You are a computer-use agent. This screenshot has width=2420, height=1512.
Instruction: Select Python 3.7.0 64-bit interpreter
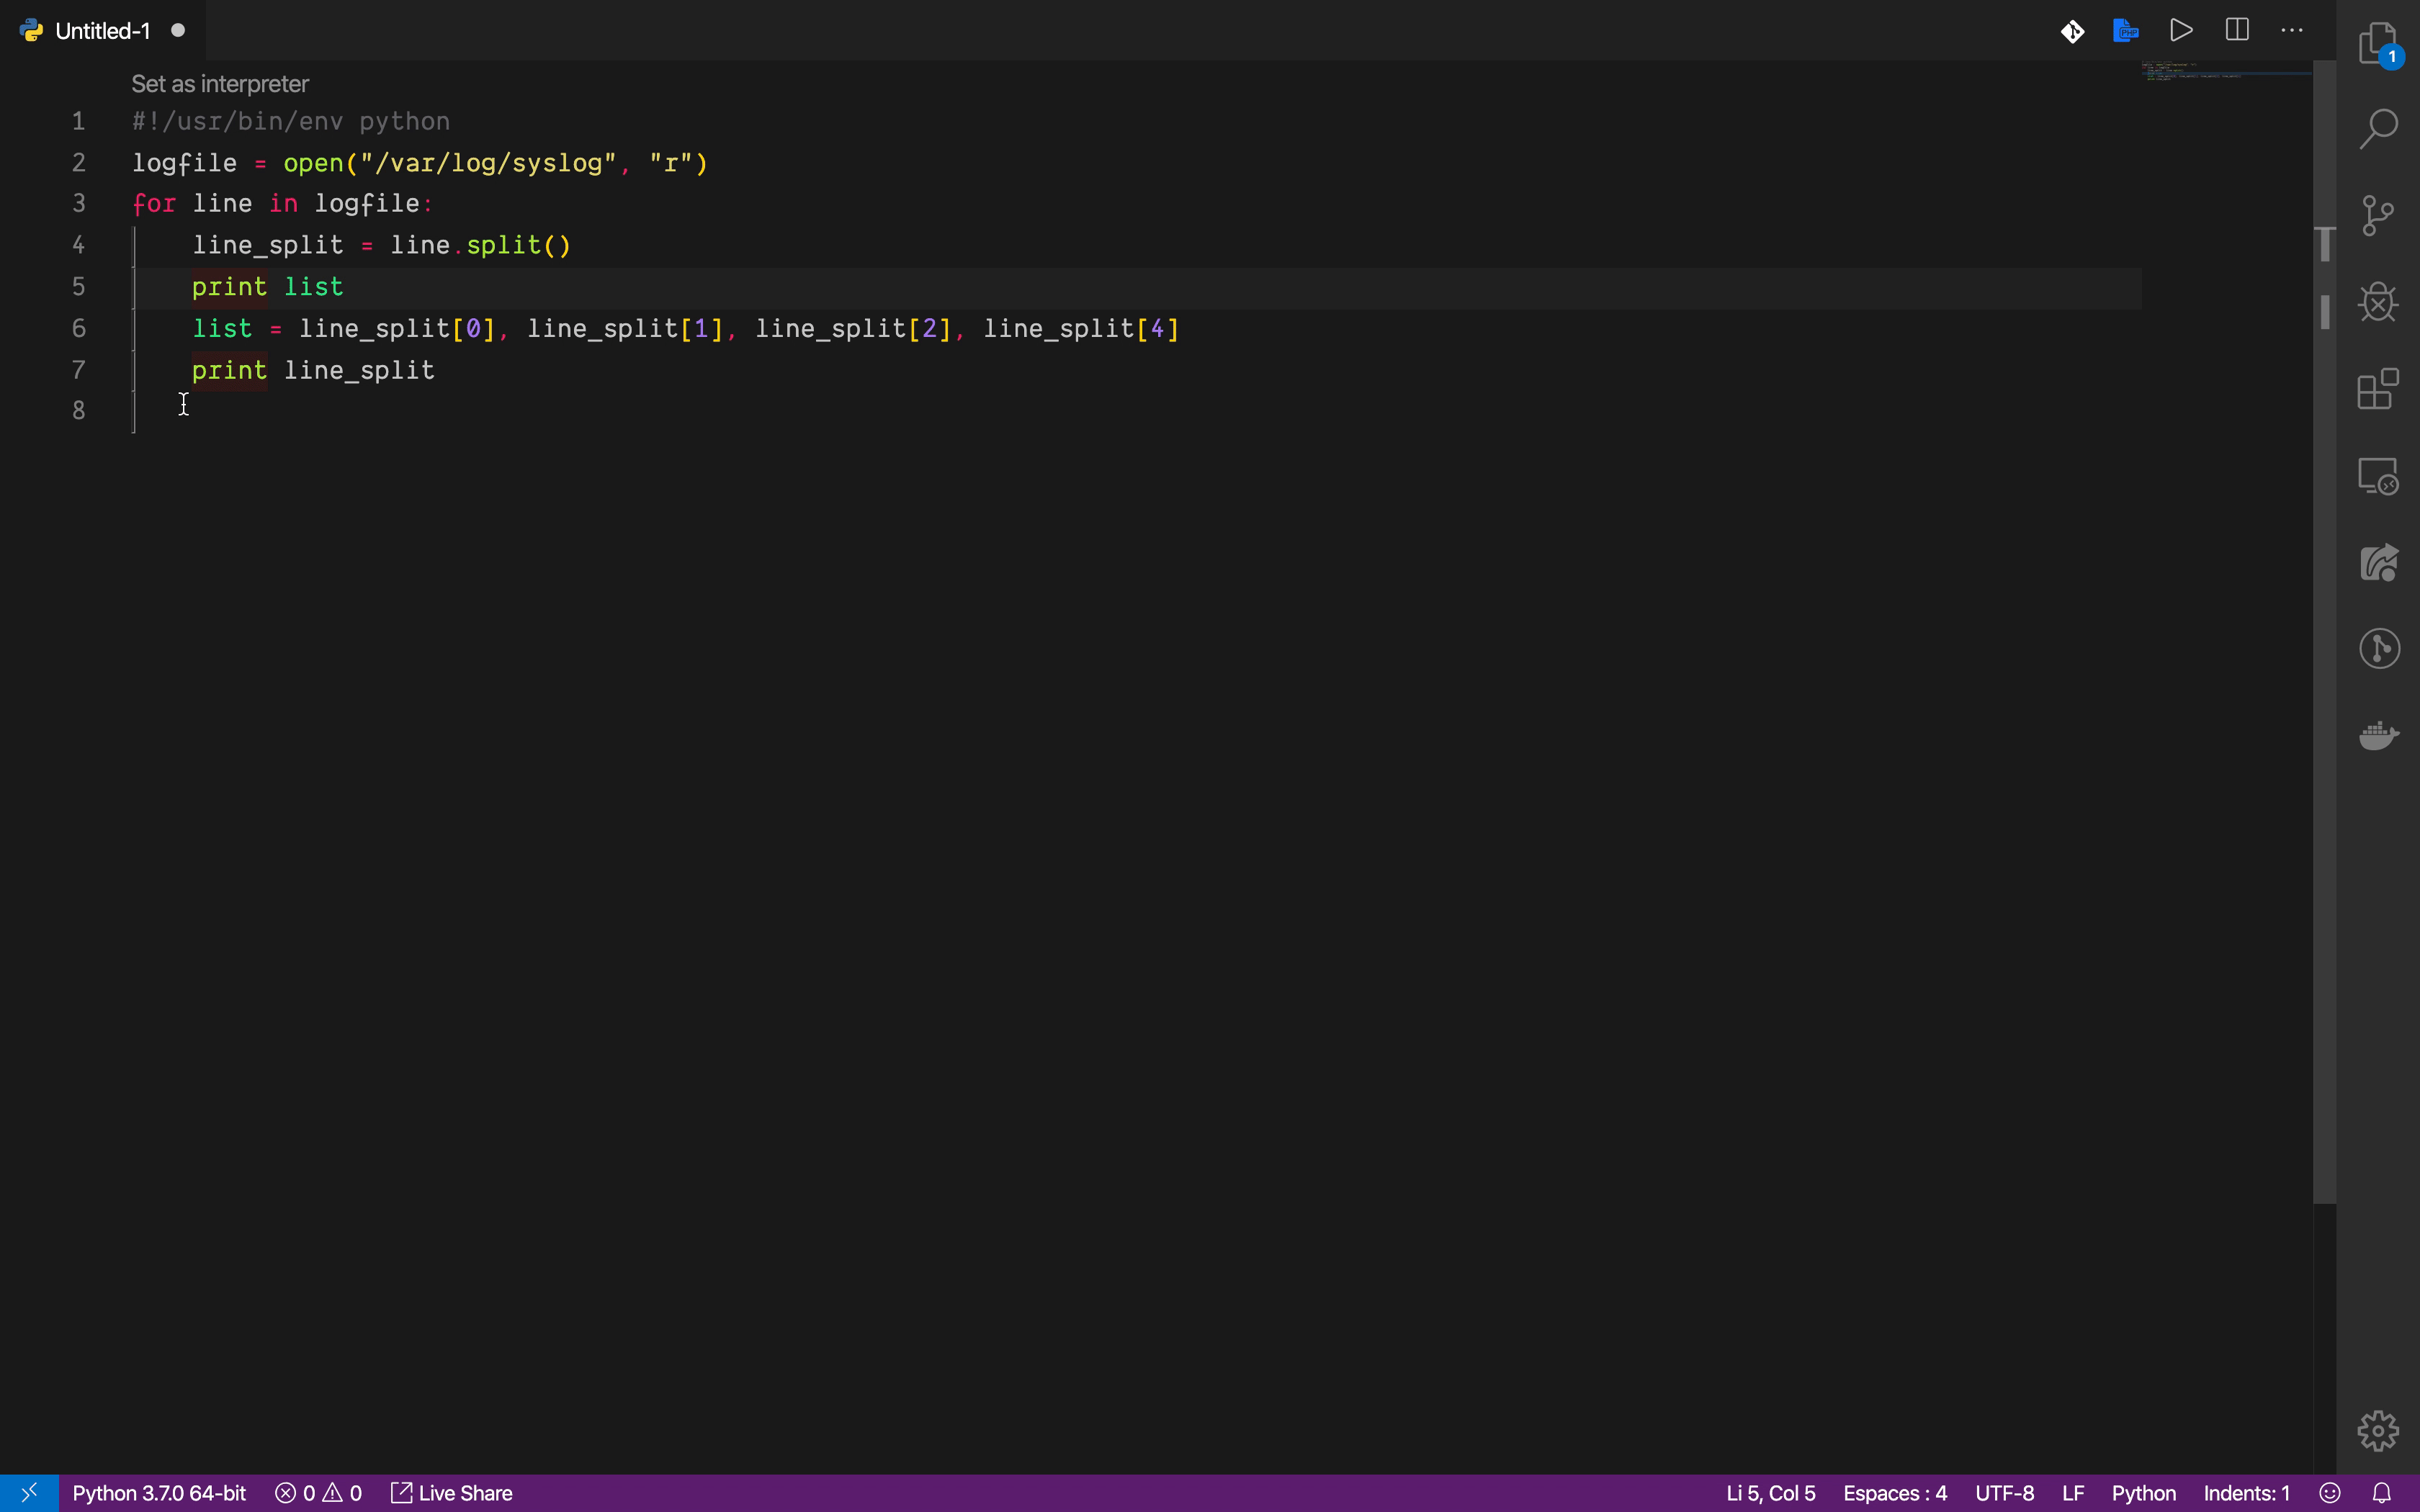click(x=159, y=1493)
